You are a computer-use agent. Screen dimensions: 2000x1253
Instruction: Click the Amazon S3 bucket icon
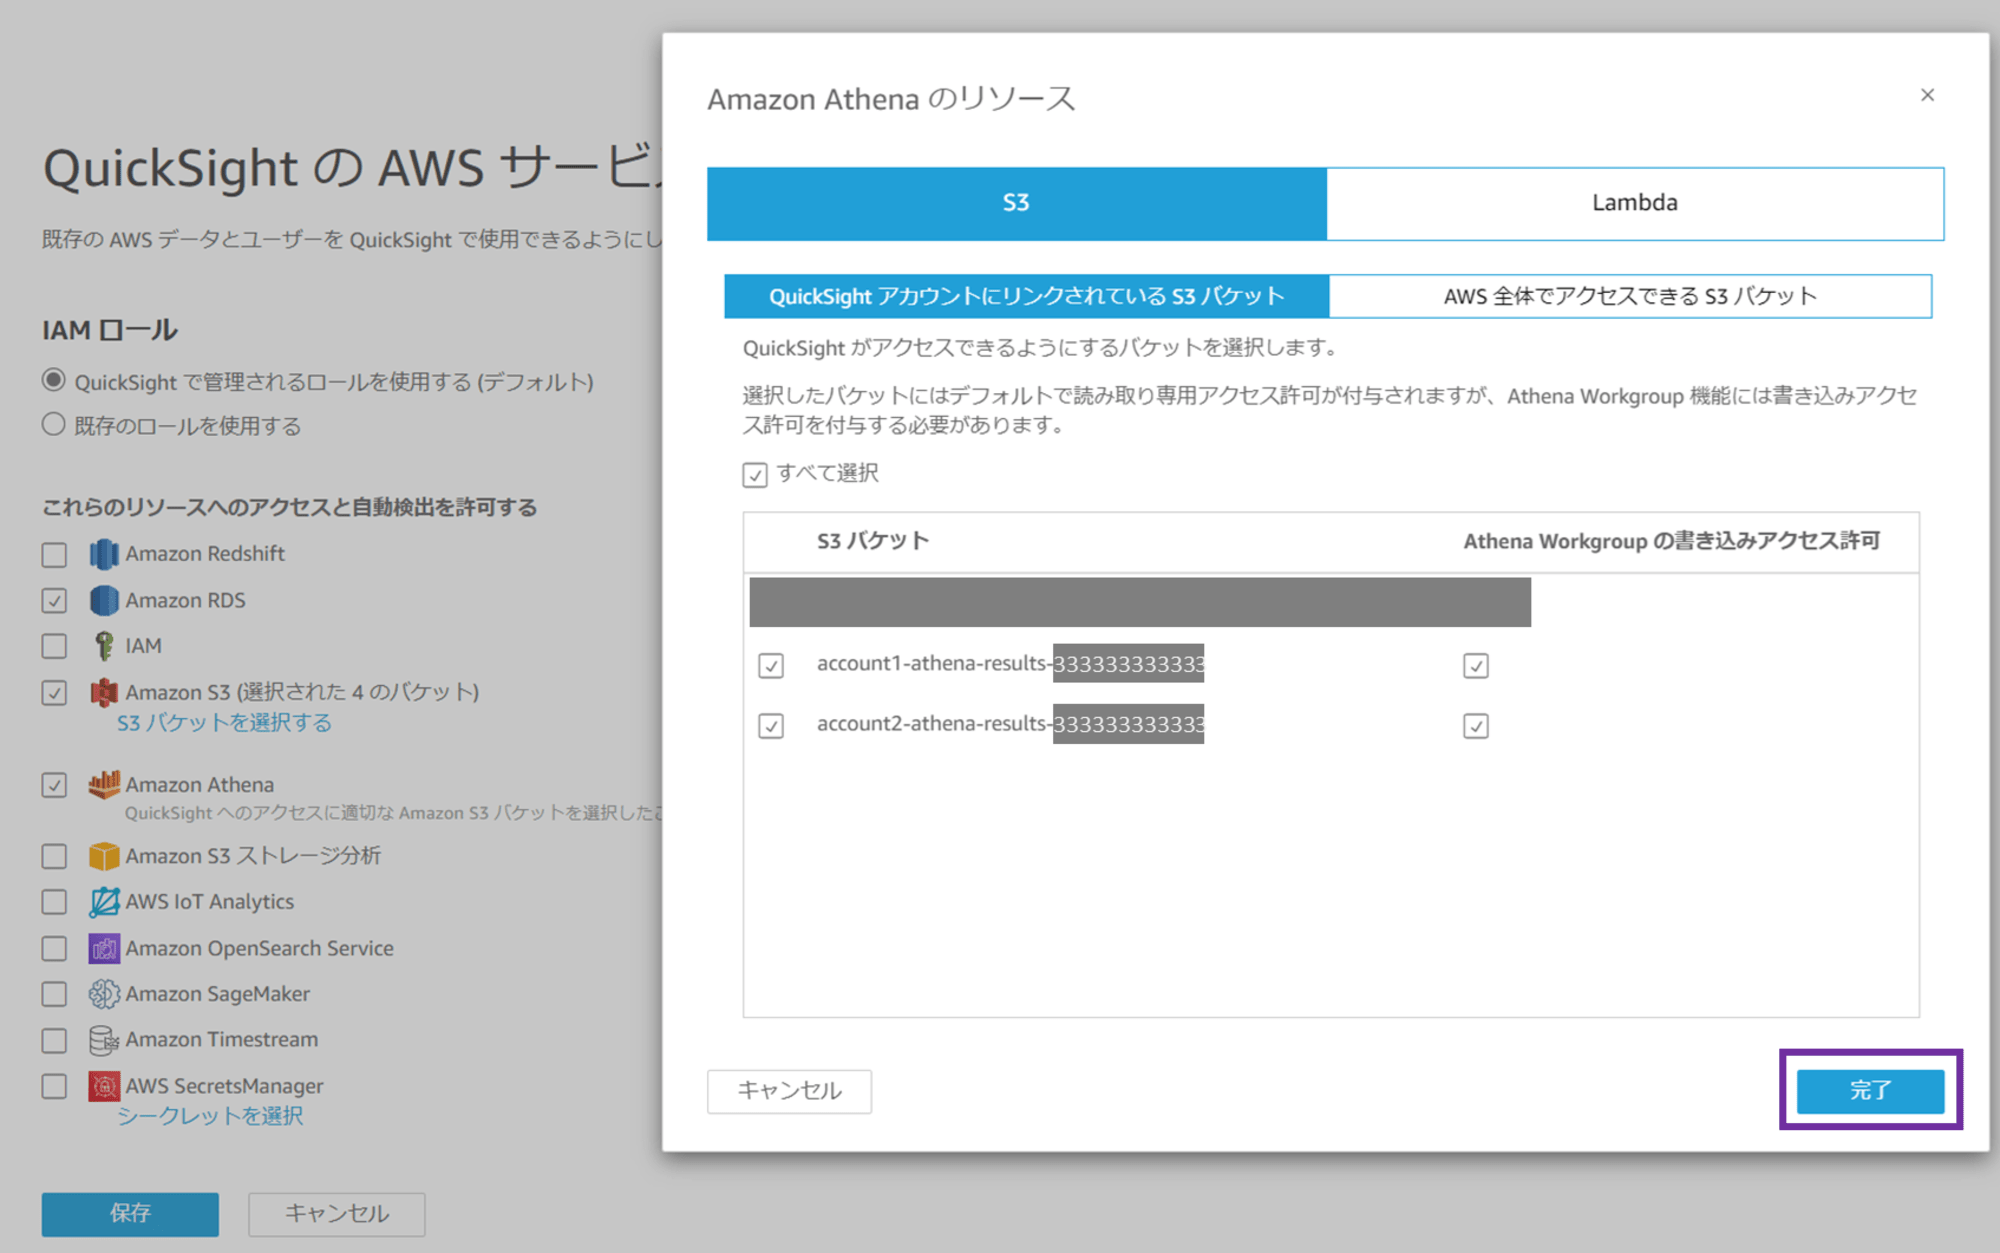pyautogui.click(x=104, y=692)
